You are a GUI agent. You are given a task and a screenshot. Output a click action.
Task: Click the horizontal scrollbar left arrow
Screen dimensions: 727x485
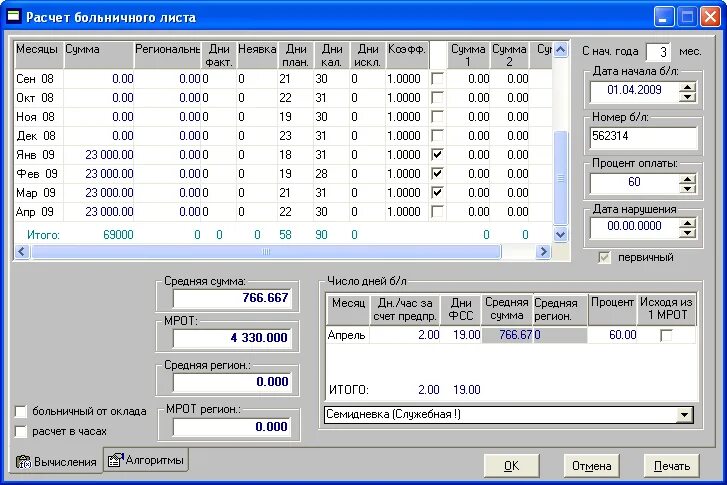tap(22, 252)
